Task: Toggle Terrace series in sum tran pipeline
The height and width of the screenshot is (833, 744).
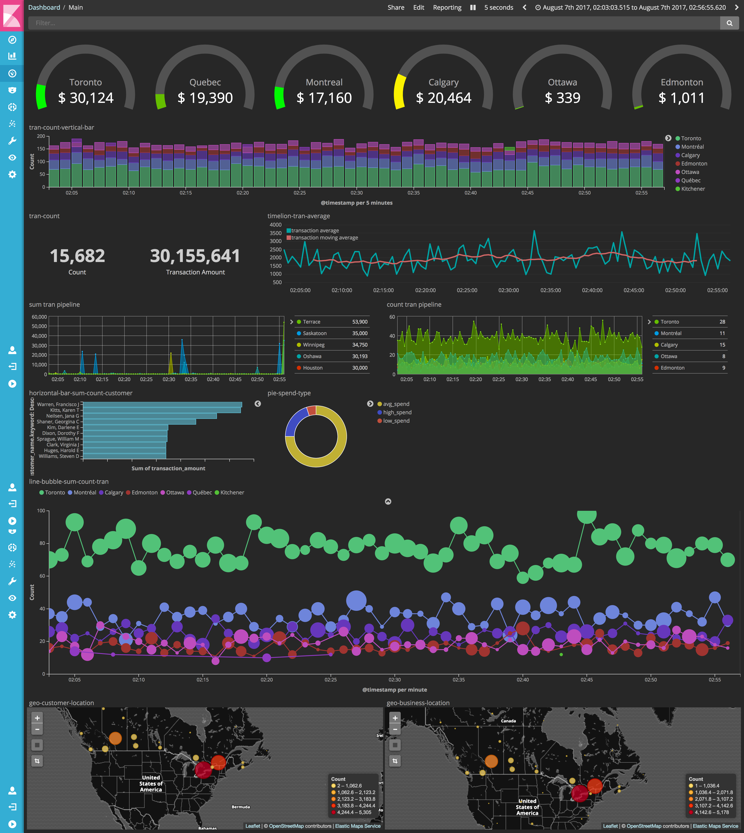Action: pos(332,322)
